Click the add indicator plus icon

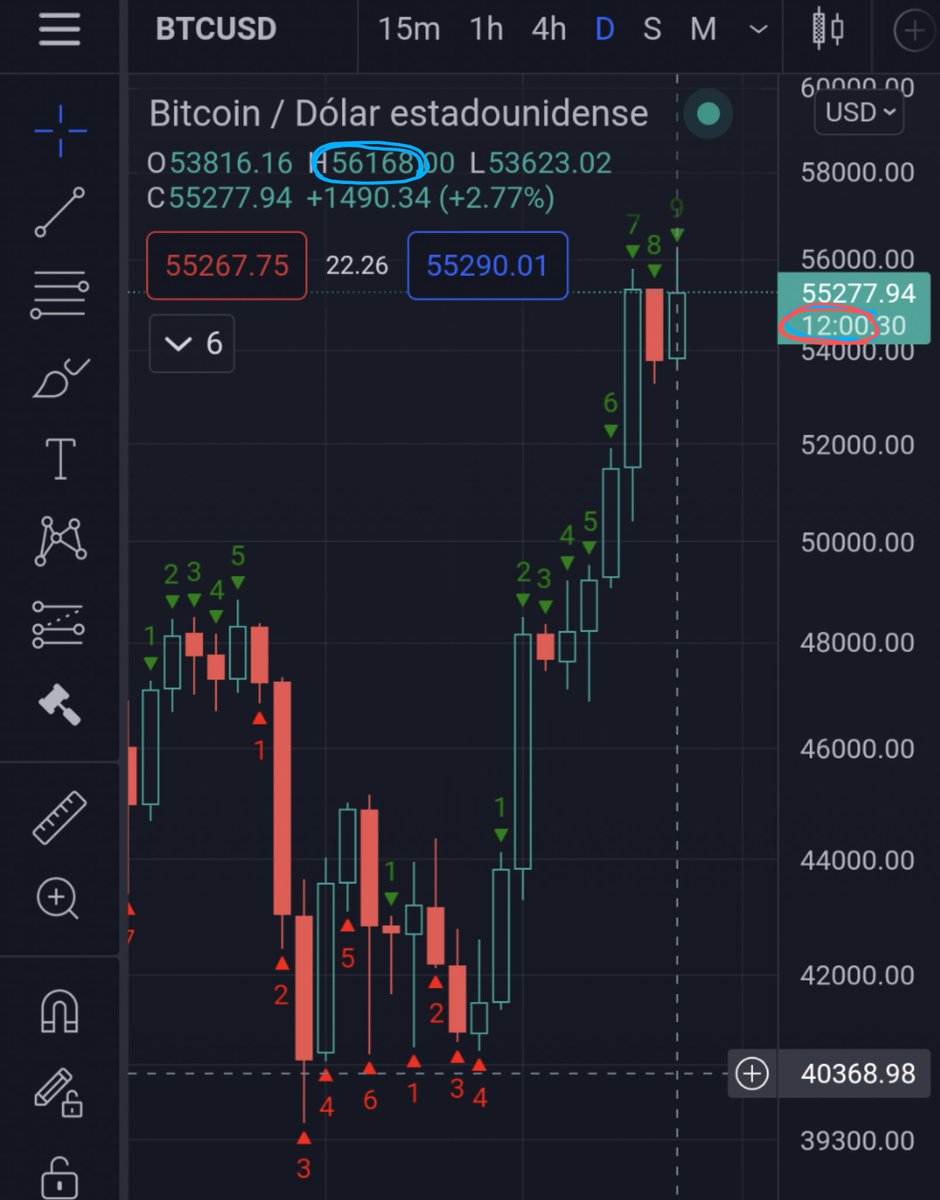tap(915, 30)
